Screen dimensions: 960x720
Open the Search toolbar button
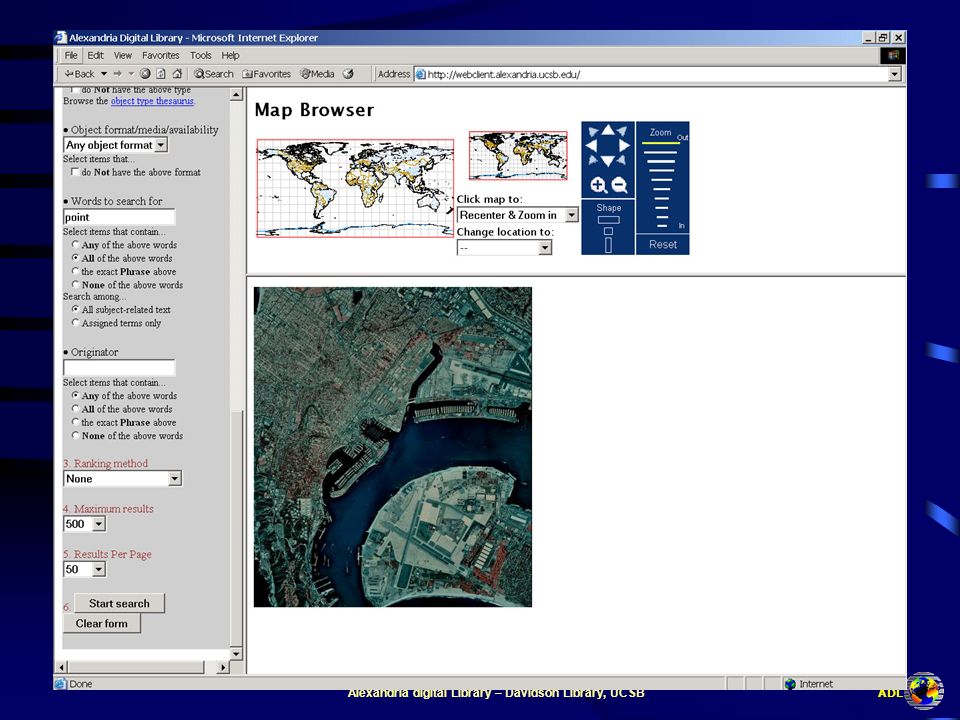214,73
